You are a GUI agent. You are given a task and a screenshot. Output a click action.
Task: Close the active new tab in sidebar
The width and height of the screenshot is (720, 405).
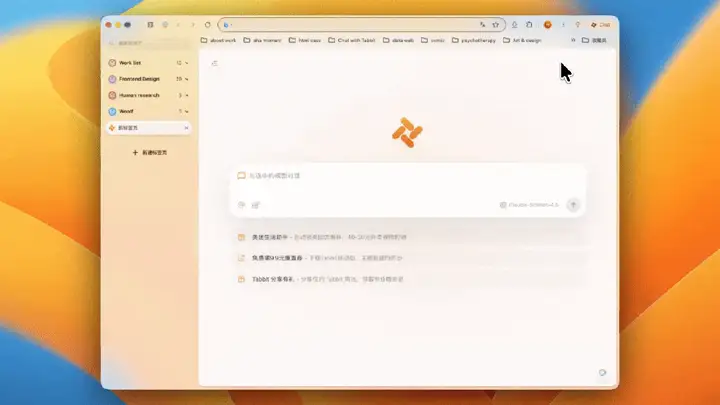pyautogui.click(x=186, y=128)
